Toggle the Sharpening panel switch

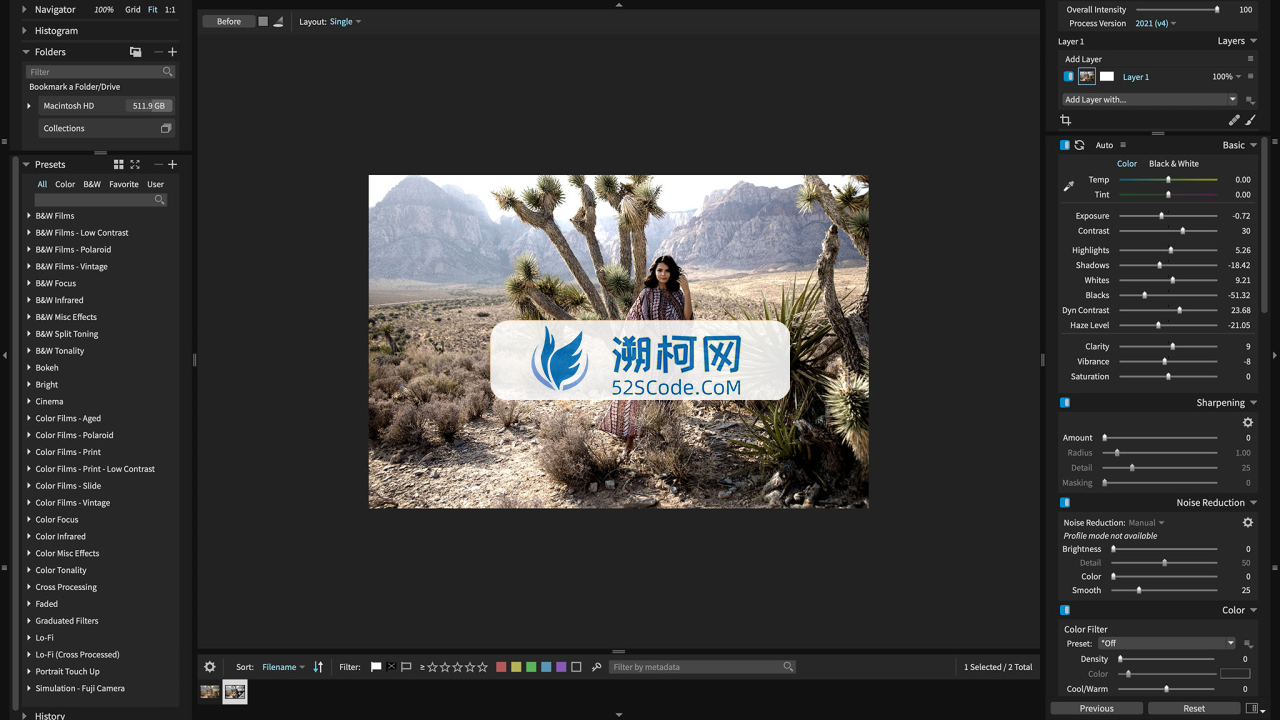[1065, 403]
